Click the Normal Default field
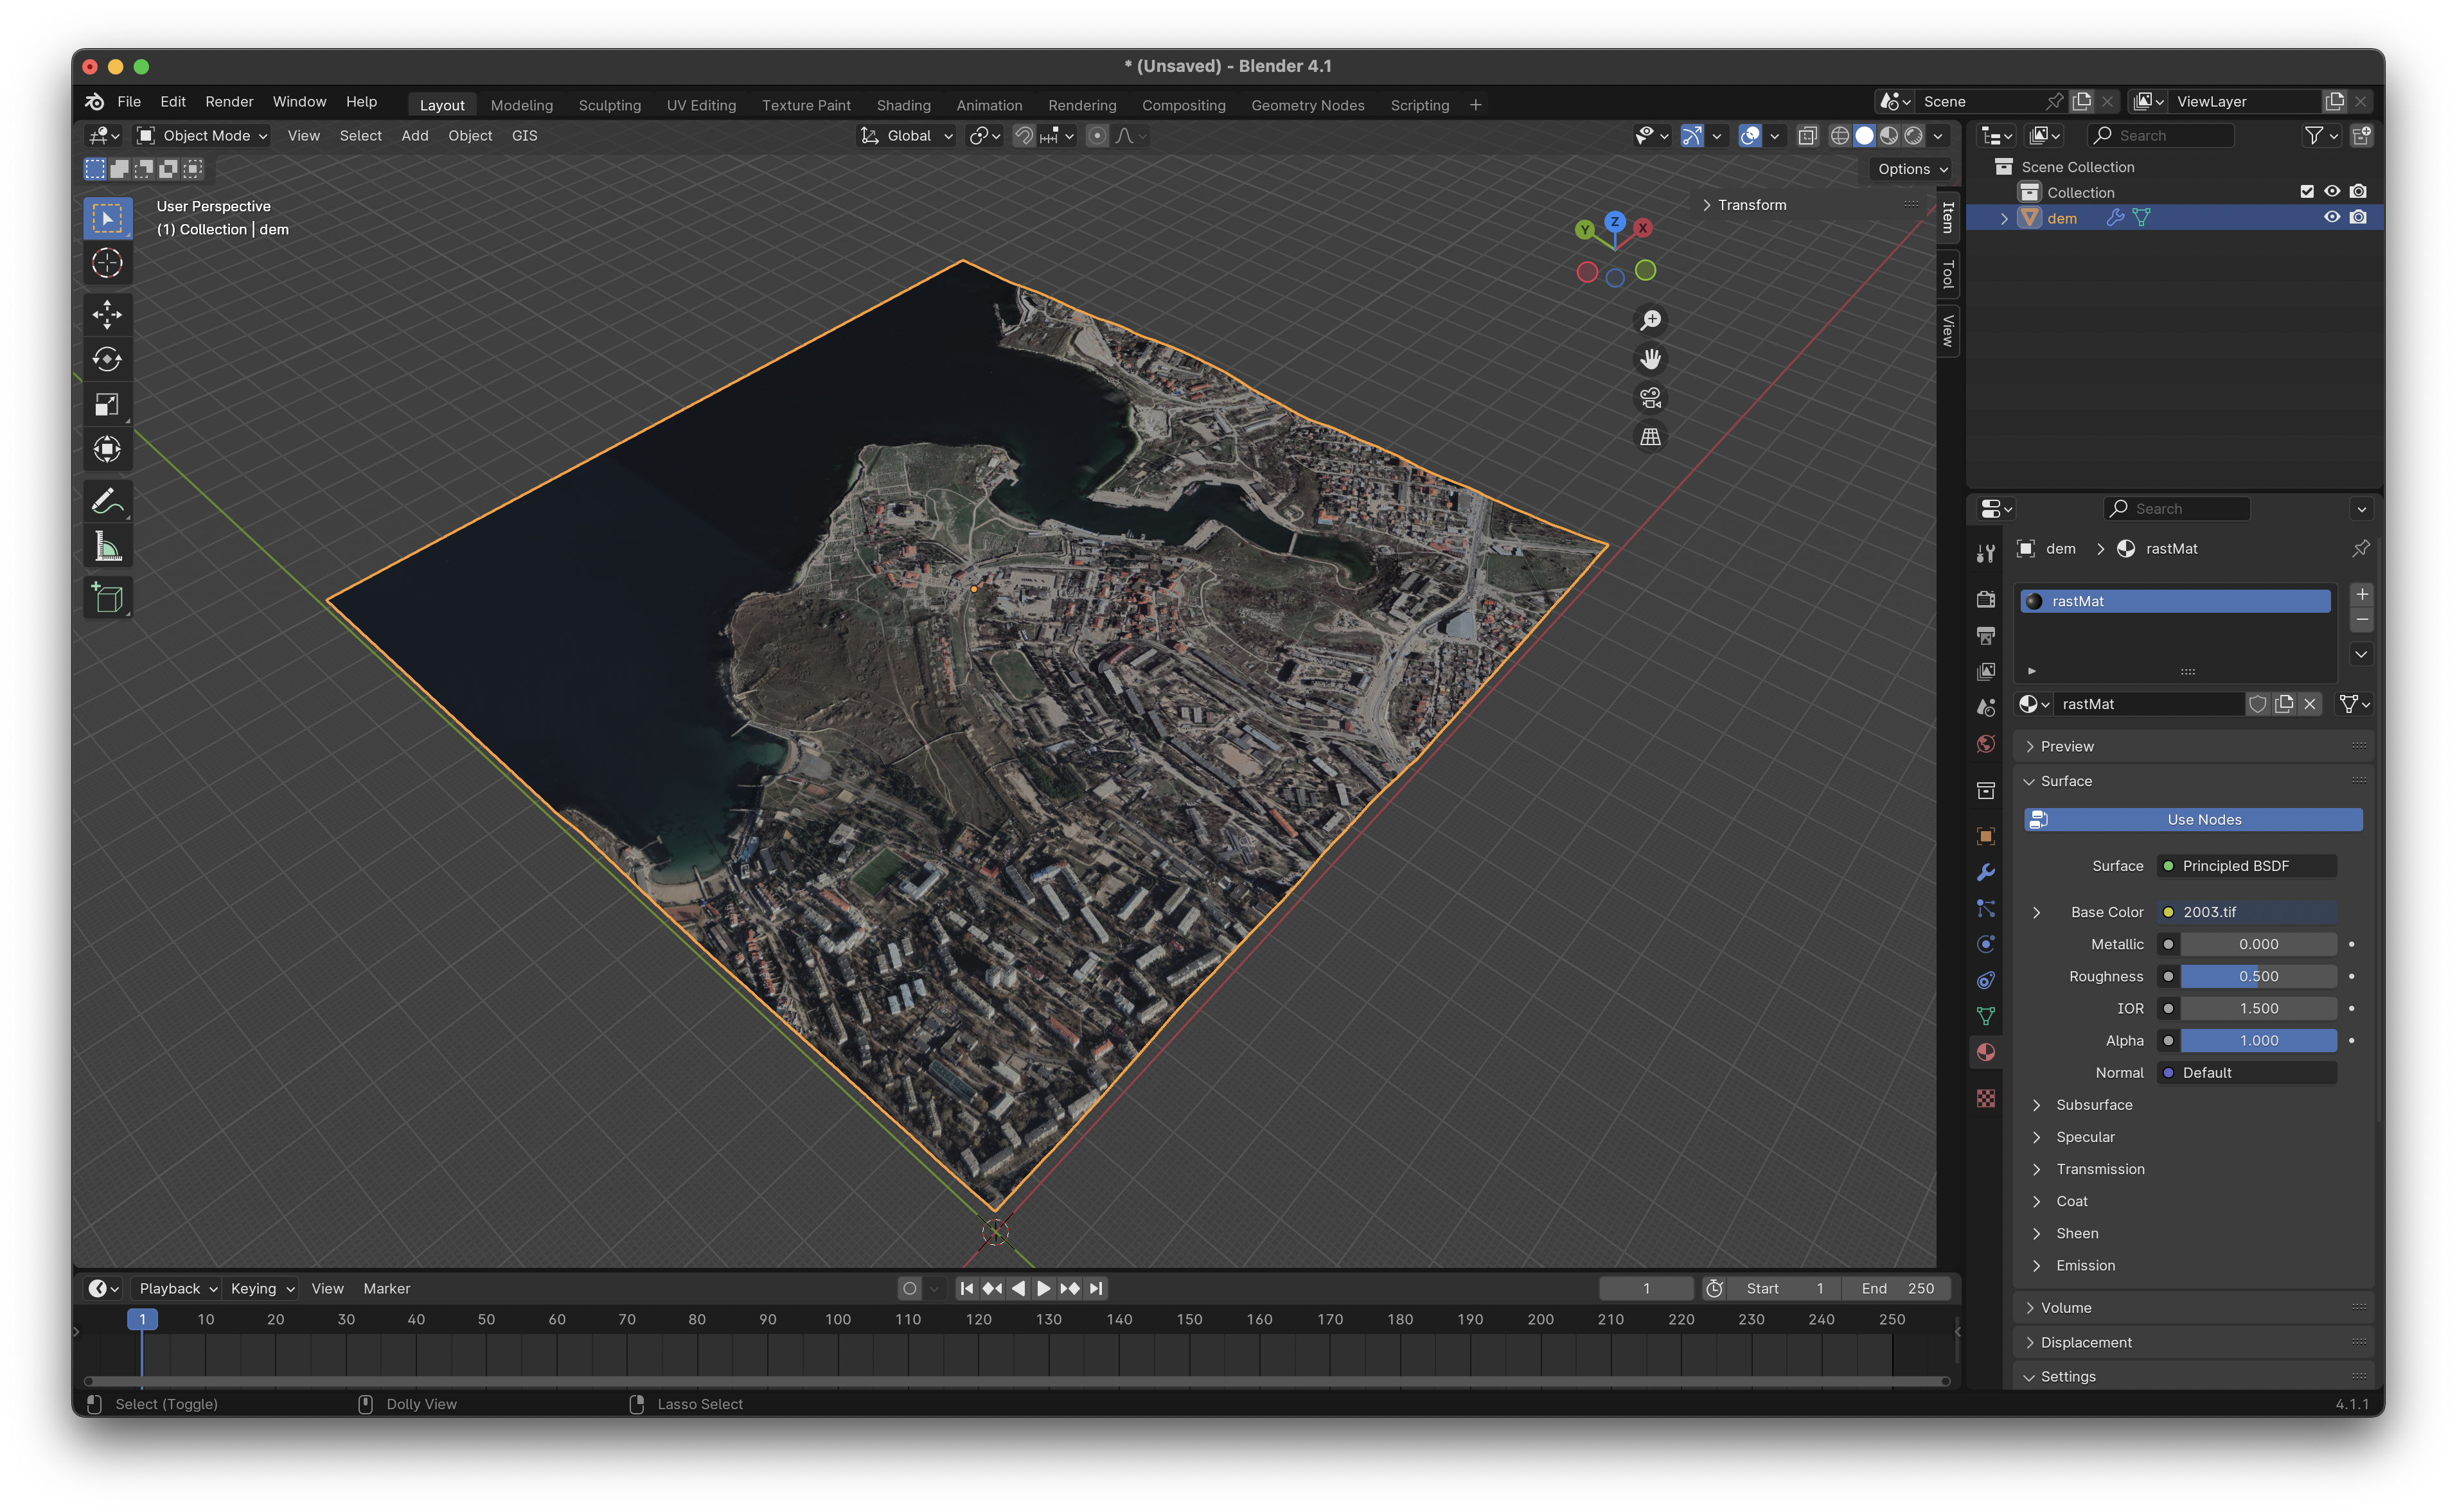2457x1512 pixels. point(2246,1073)
